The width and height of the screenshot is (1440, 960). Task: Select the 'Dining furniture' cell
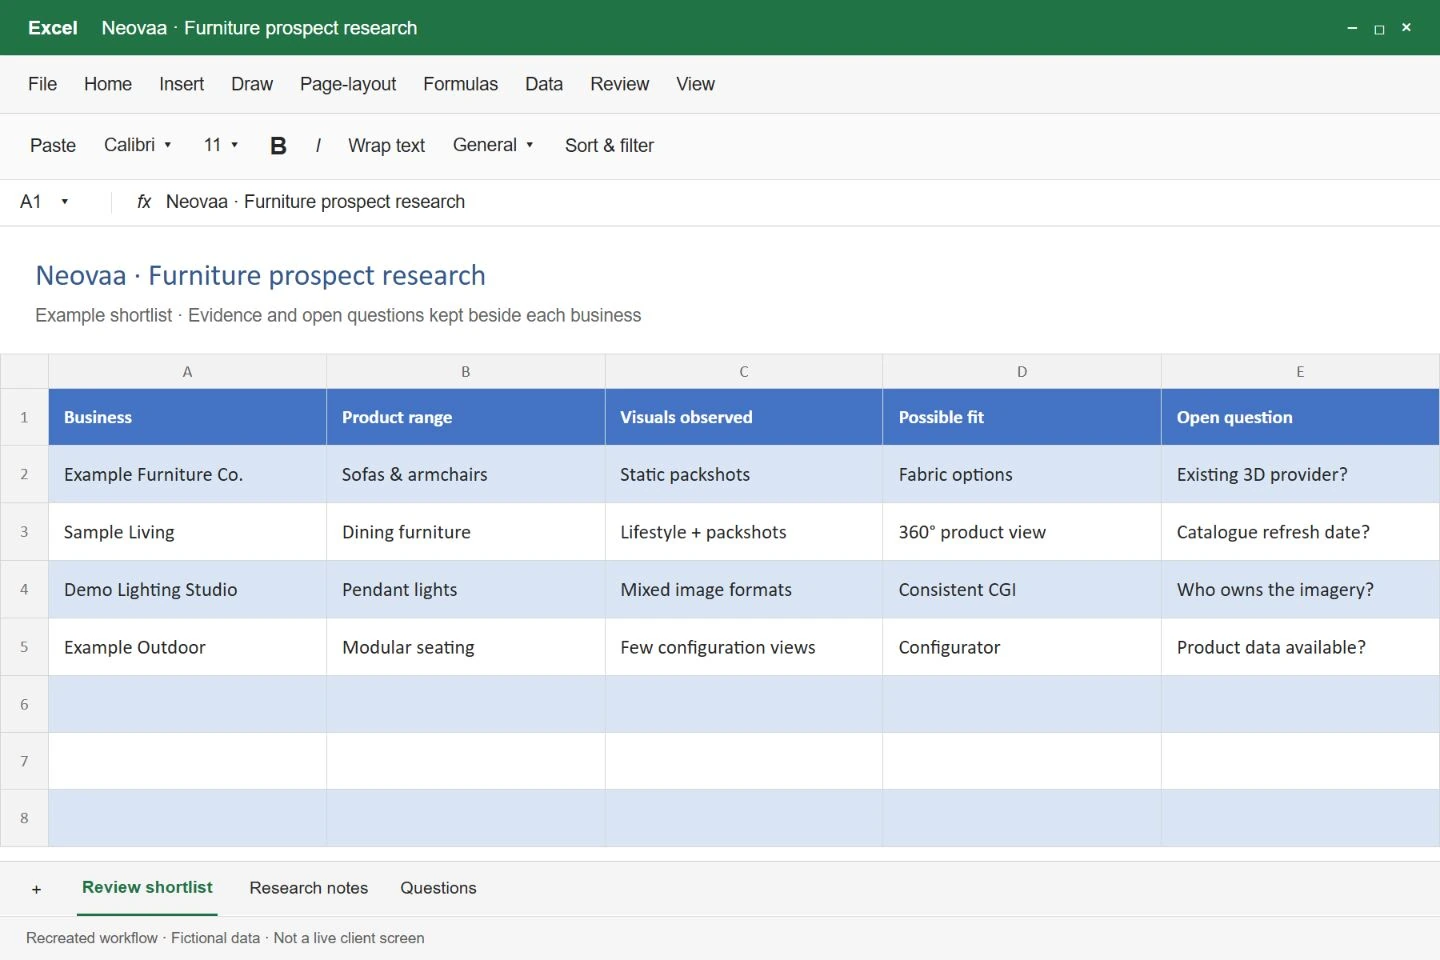[x=466, y=532]
